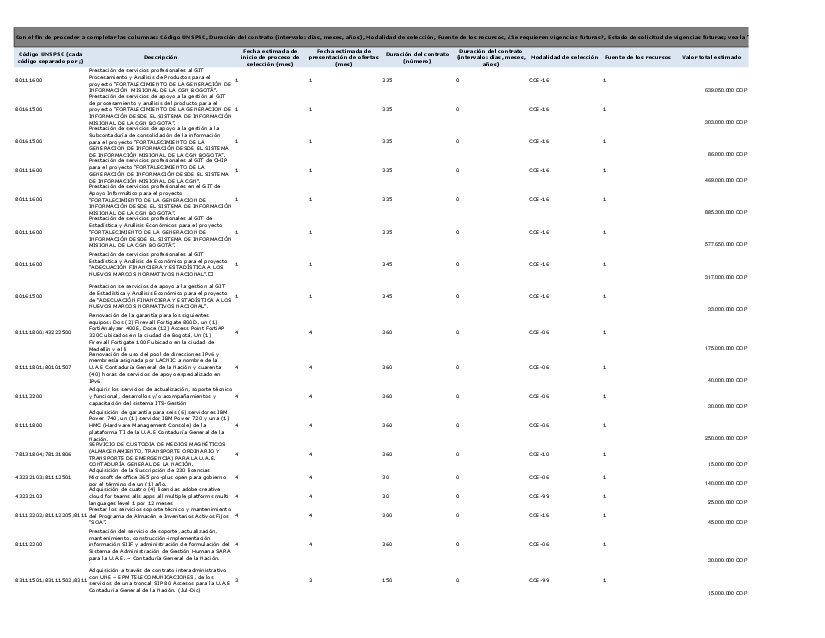
Task: Click the contract duration value "300"
Action: coord(387,515)
